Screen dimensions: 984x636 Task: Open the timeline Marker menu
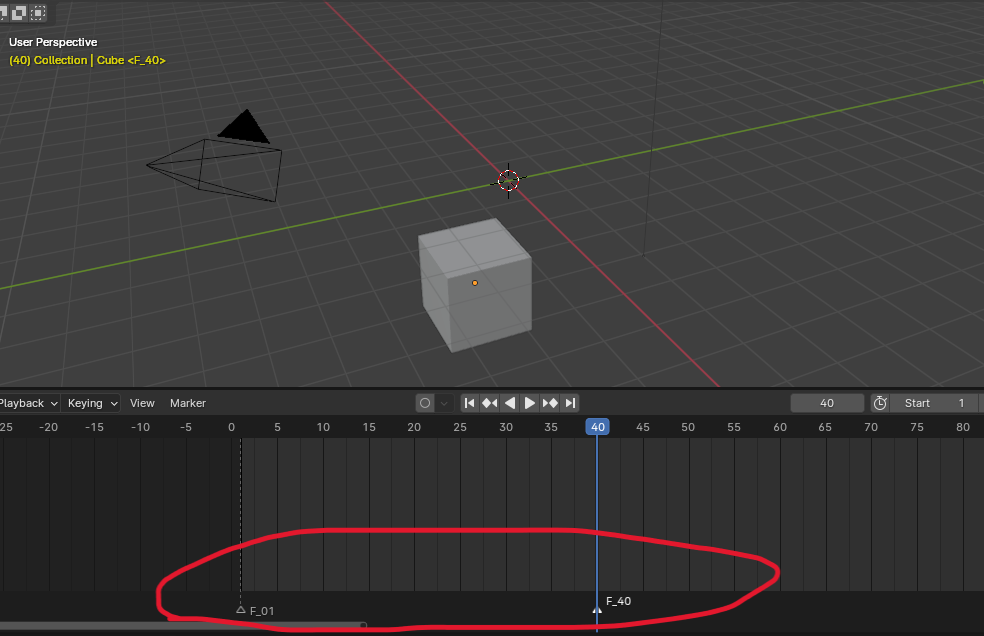pyautogui.click(x=188, y=403)
